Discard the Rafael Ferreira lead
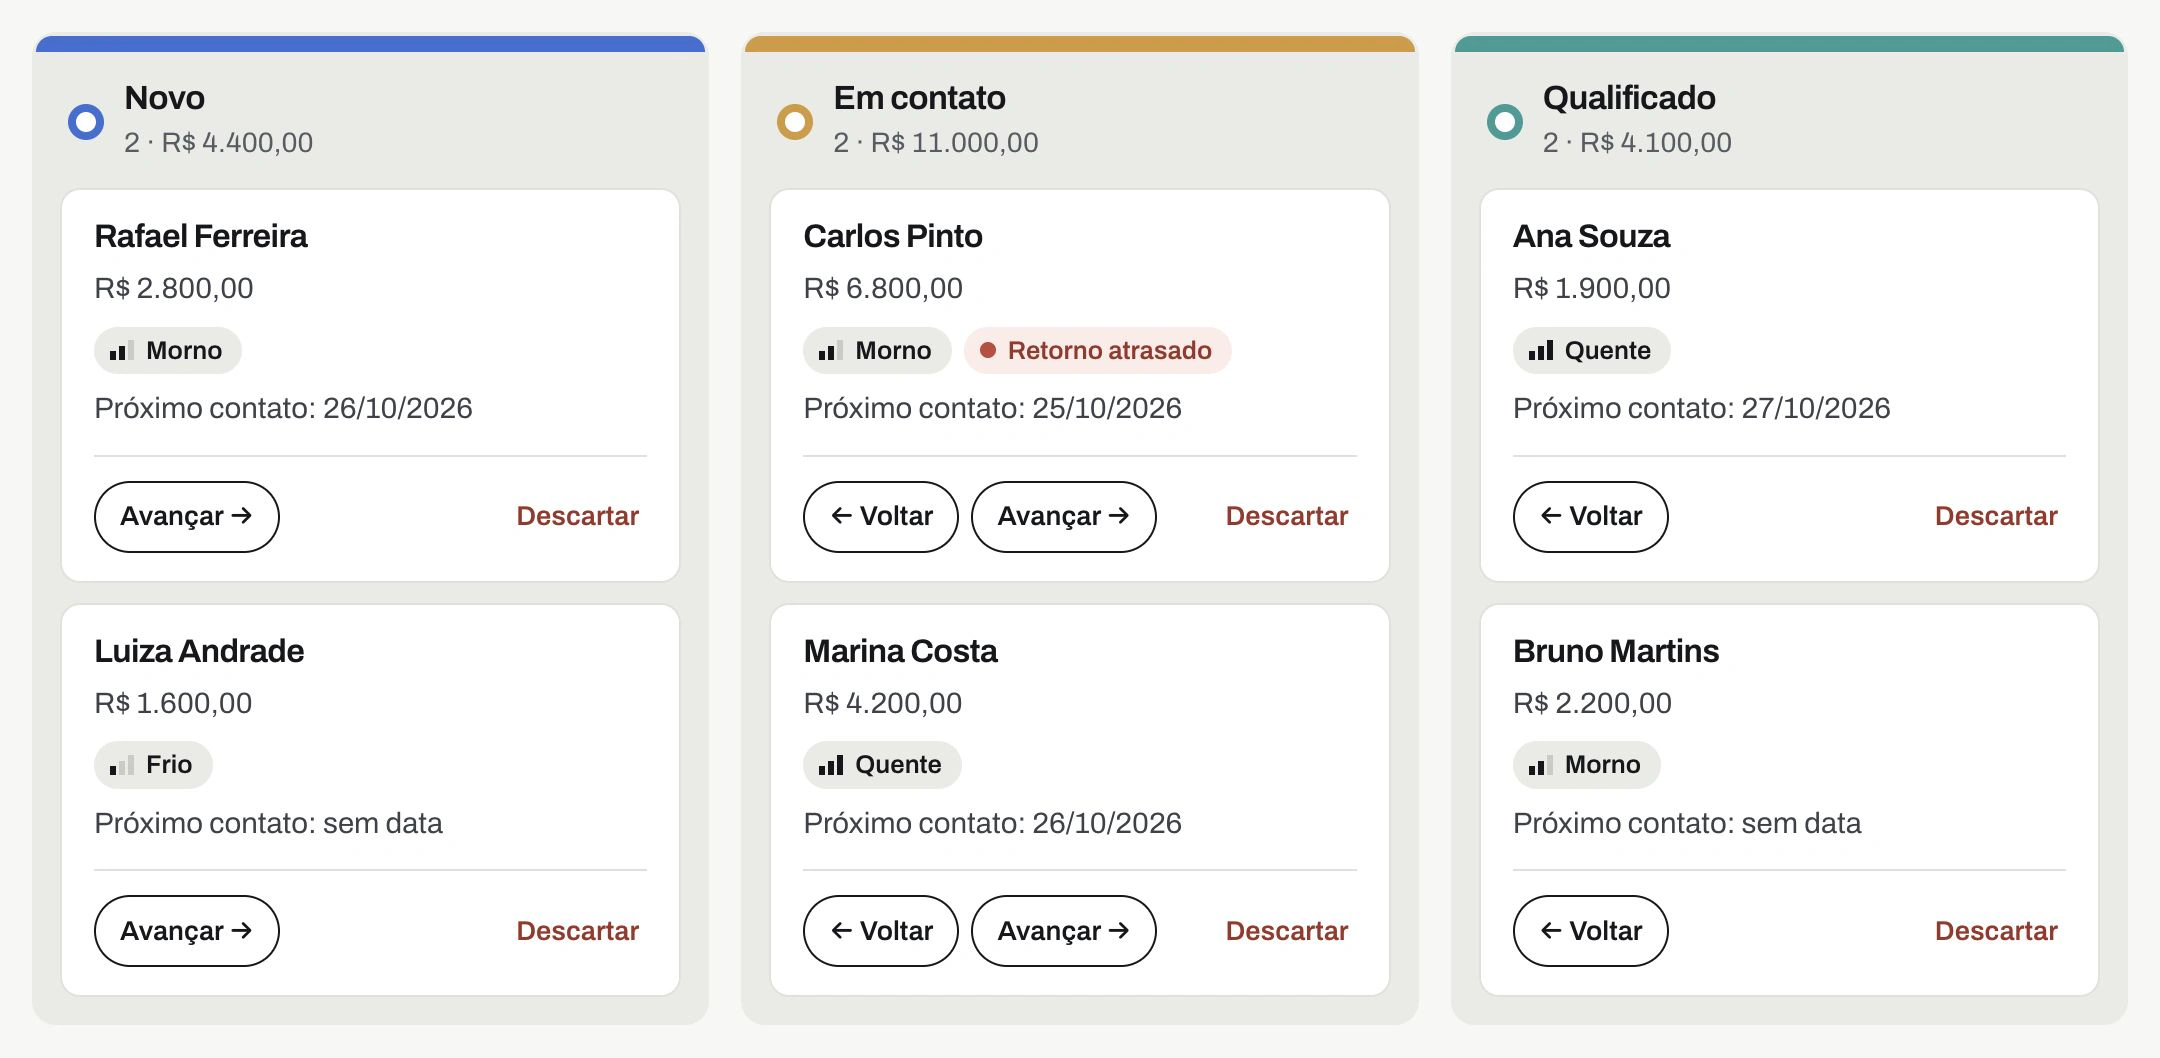2160x1058 pixels. point(577,516)
